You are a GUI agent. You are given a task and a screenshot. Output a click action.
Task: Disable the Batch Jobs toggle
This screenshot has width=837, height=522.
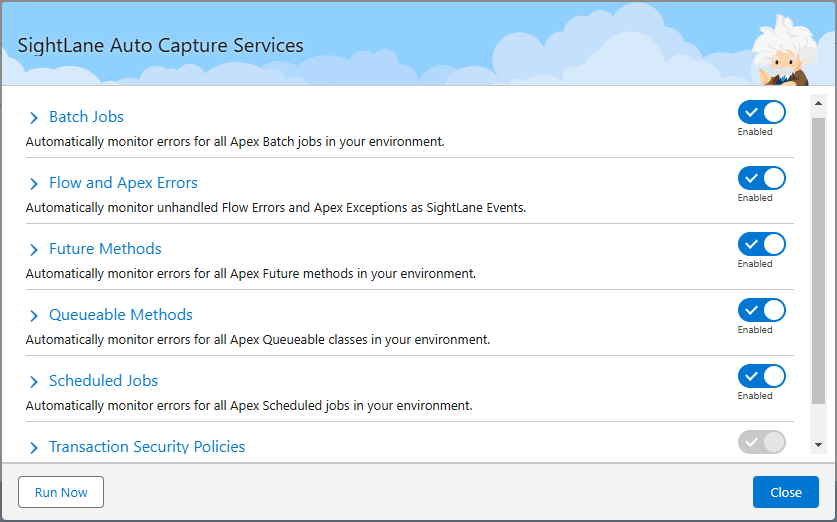(x=761, y=112)
